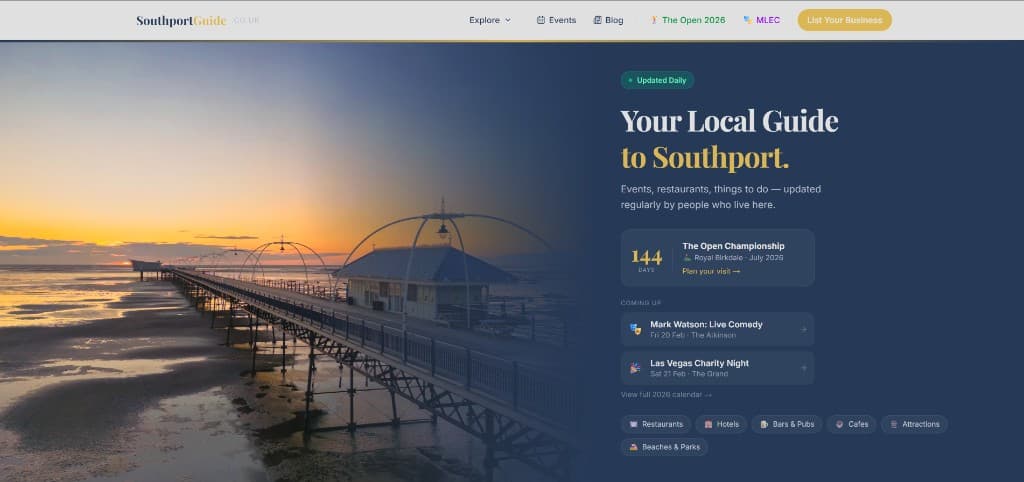Click the arrow on Las Vegas Charity Night row
The width and height of the screenshot is (1024, 482).
(804, 368)
